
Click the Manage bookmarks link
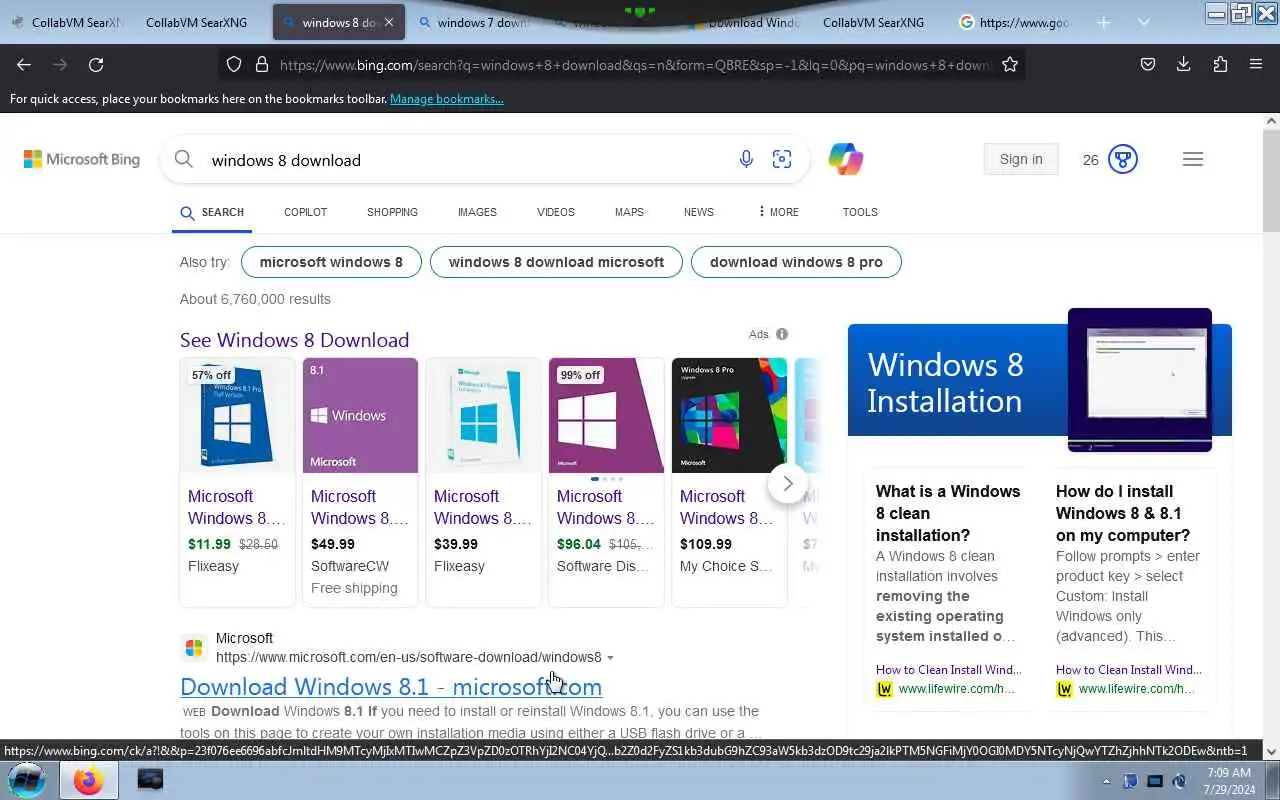[447, 99]
